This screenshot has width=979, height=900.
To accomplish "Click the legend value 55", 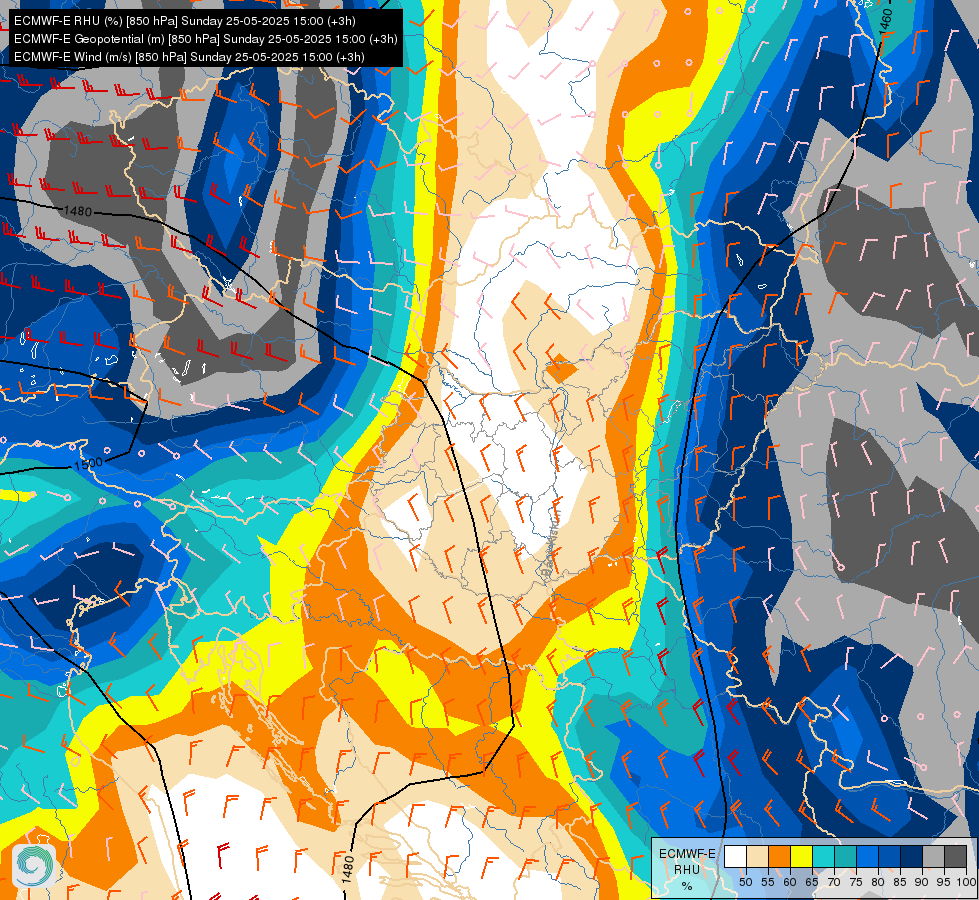I will (768, 882).
